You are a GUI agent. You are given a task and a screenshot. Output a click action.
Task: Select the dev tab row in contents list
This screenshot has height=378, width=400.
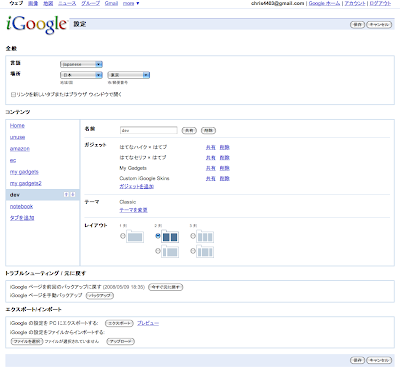pyautogui.click(x=42, y=195)
